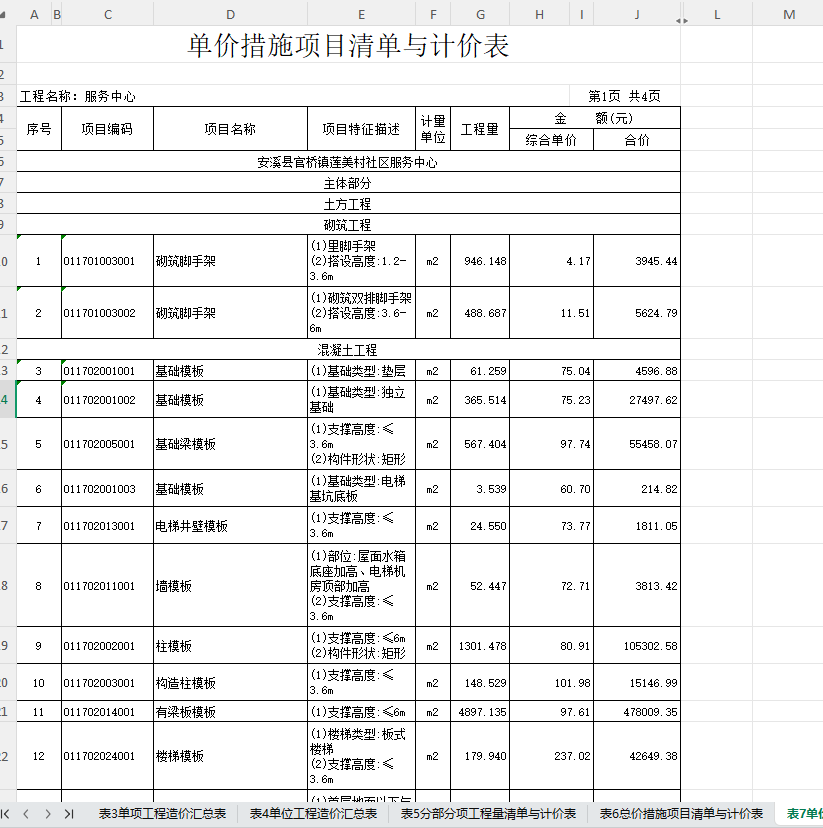The height and width of the screenshot is (828, 823).
Task: Select the row 安溪县官桥镇莲美村社区服务中心
Action: click(348, 162)
